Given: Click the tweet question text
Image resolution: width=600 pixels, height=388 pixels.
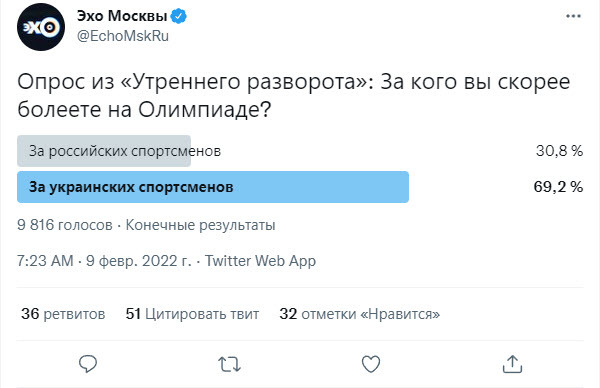Looking at the screenshot, I should click(293, 96).
